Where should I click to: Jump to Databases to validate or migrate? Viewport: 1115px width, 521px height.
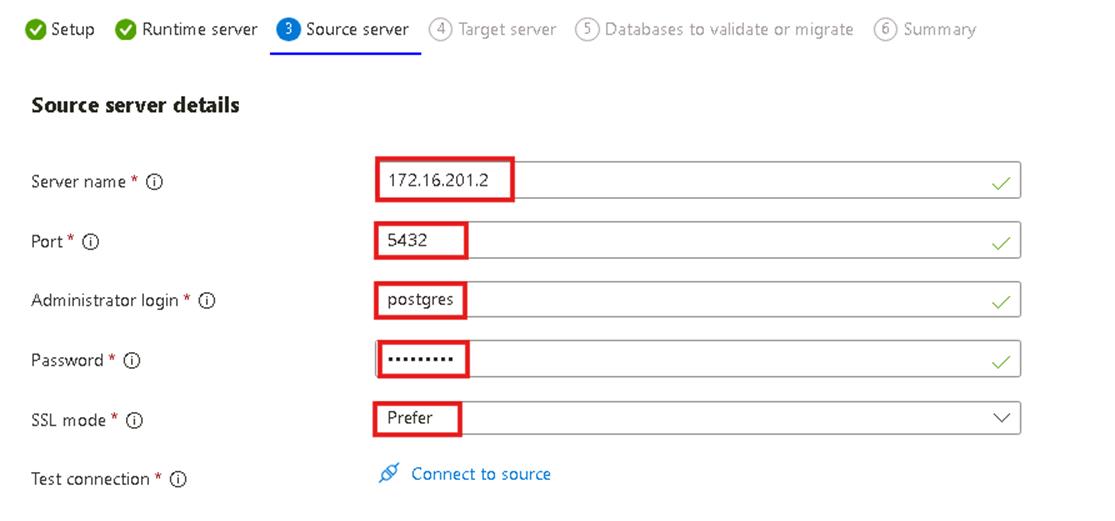(730, 30)
